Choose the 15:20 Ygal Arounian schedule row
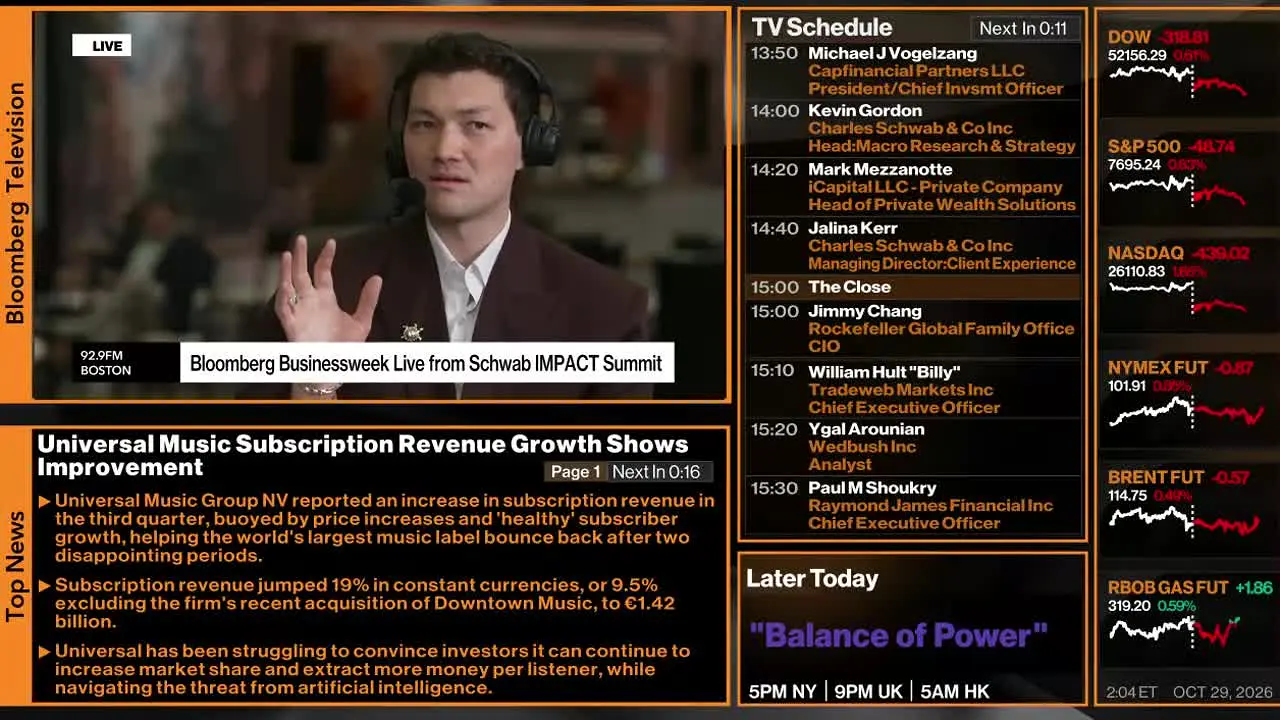 tap(914, 447)
